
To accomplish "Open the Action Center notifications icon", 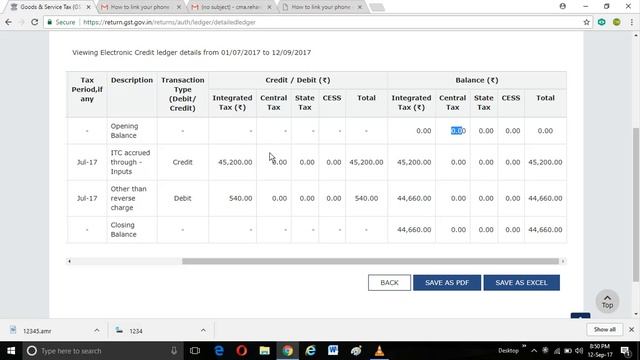I will [x=625, y=351].
